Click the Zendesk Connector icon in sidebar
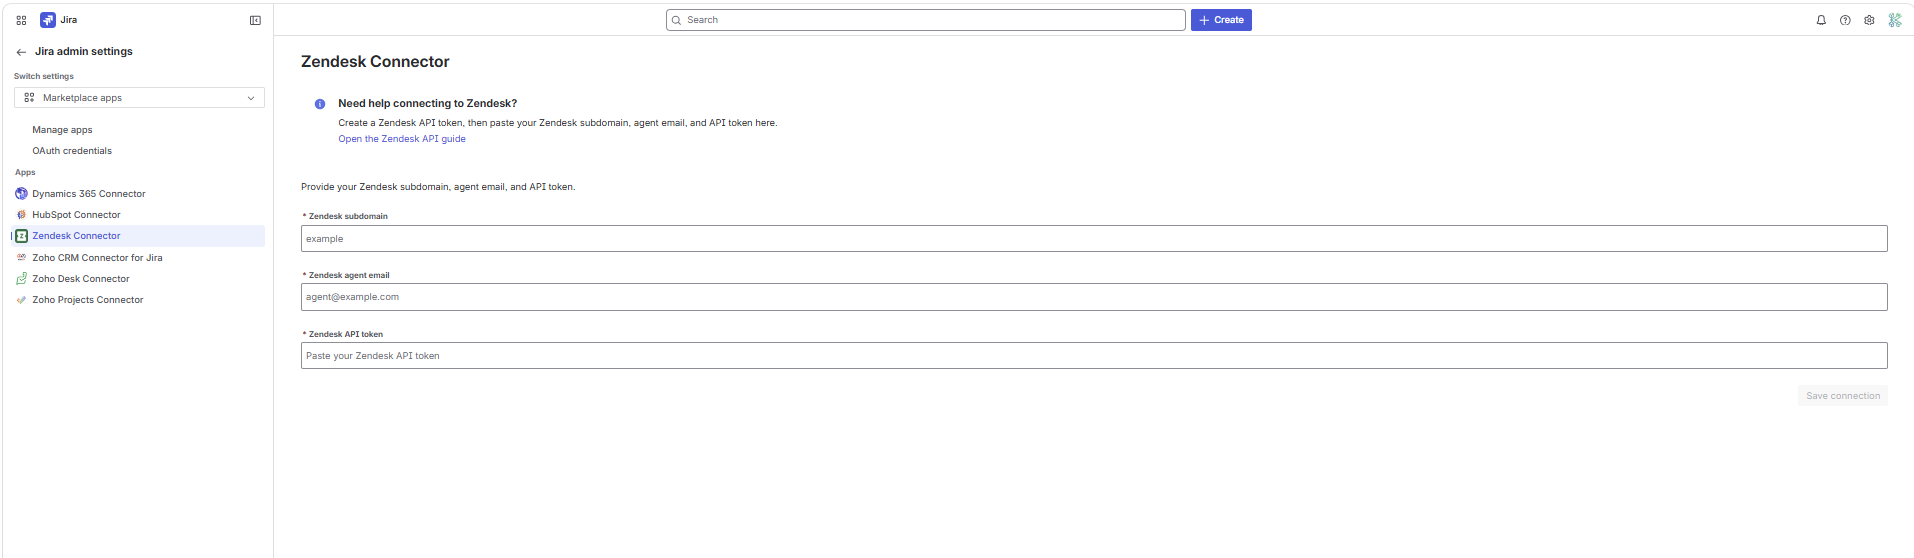The image size is (1914, 558). [21, 236]
